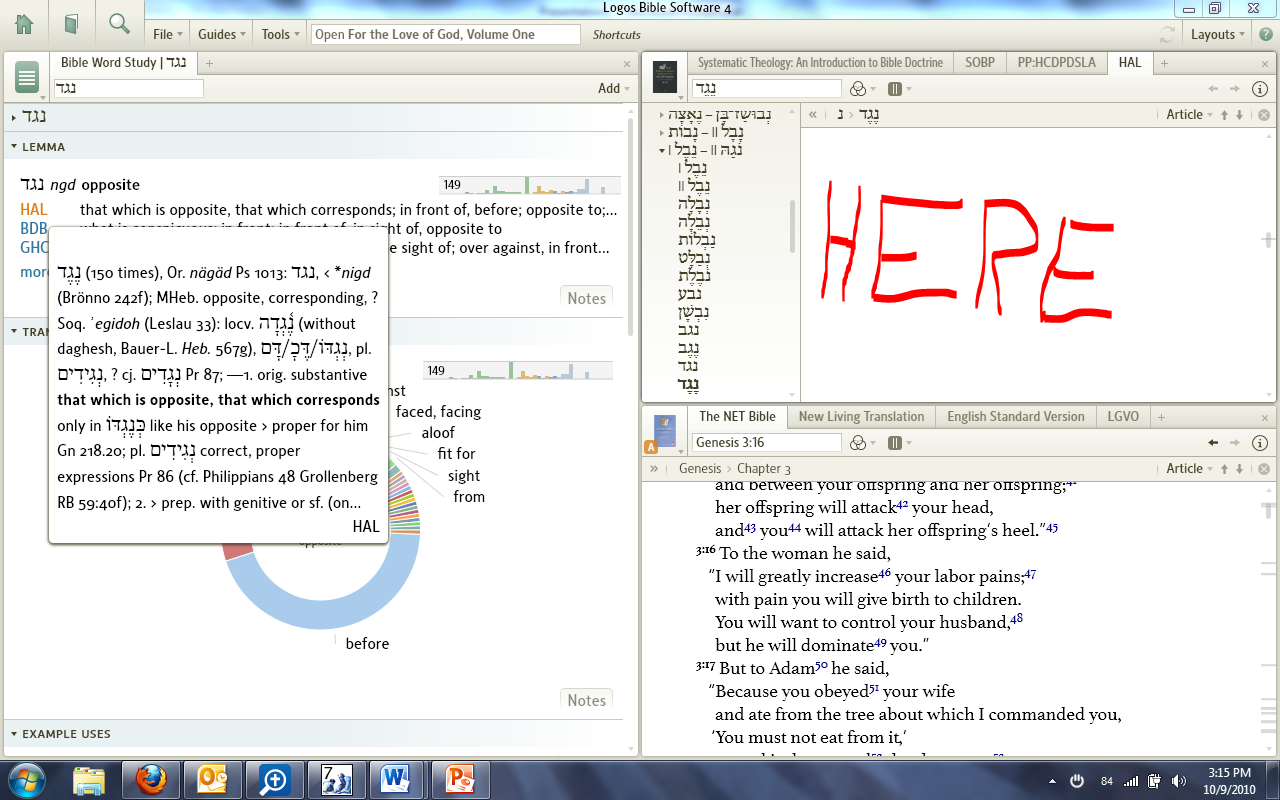1280x800 pixels.
Task: Click the command box reading Open For the Love of God
Action: tap(445, 34)
